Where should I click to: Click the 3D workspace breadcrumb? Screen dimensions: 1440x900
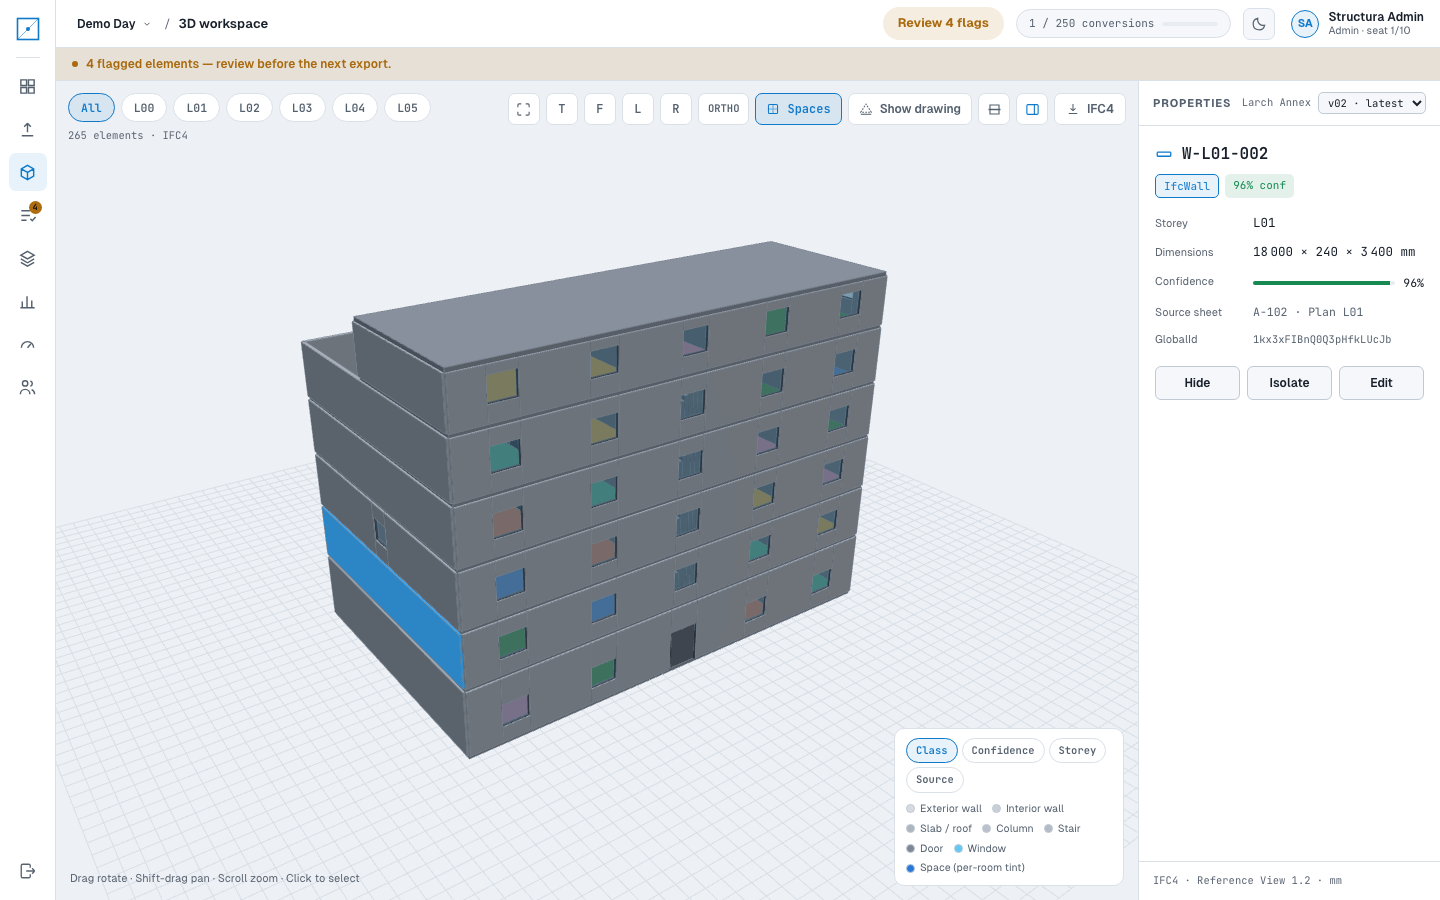coord(223,24)
